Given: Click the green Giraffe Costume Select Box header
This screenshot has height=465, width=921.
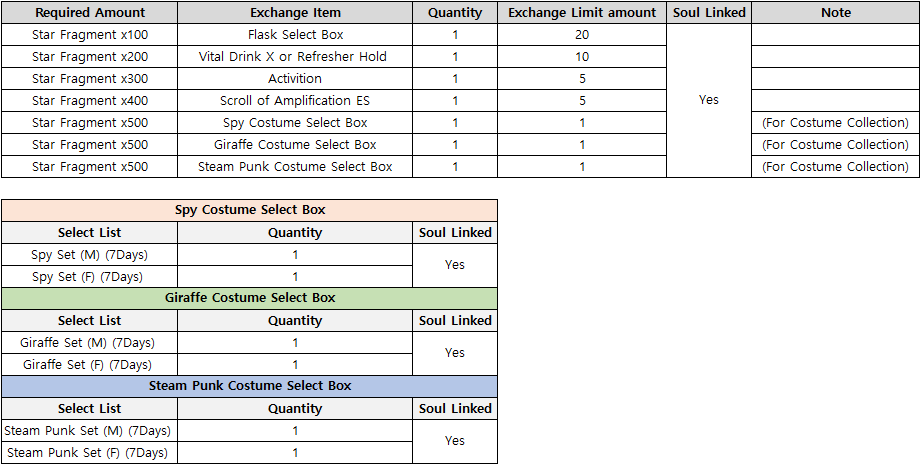Looking at the screenshot, I should point(249,298).
